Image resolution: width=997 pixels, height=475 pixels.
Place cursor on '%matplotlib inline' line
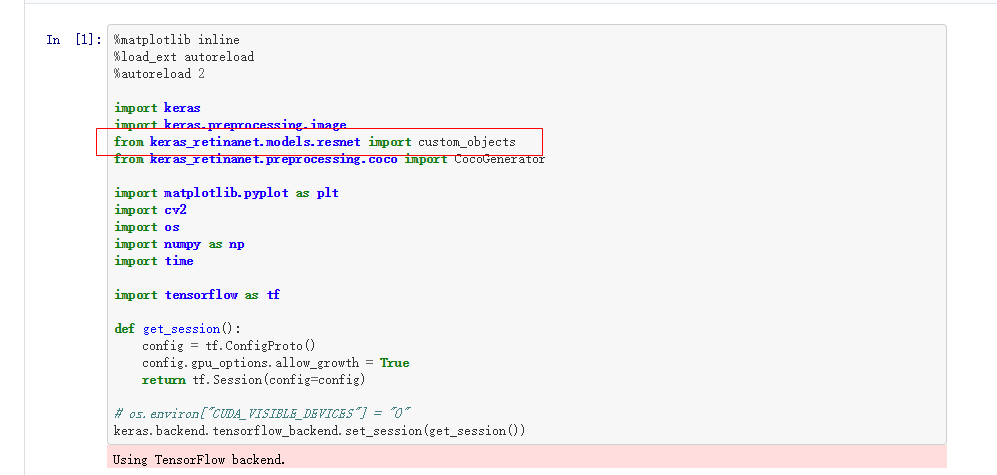(x=177, y=39)
